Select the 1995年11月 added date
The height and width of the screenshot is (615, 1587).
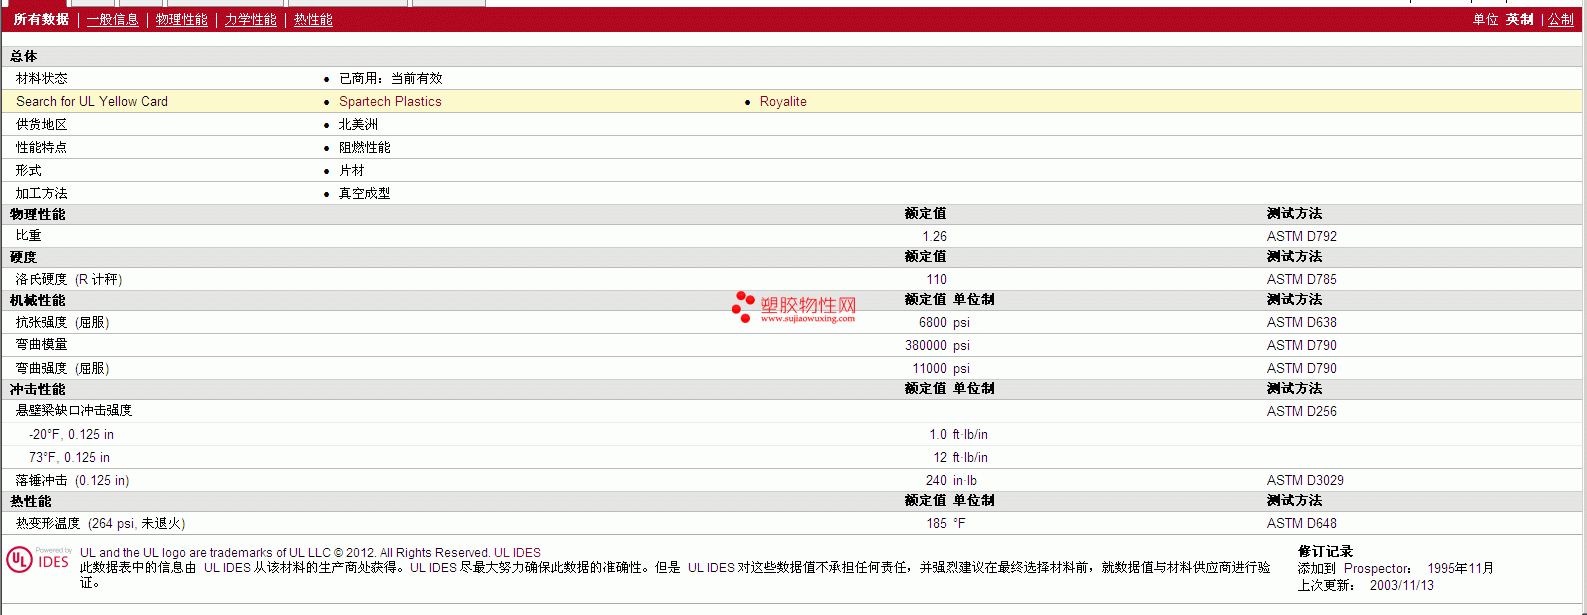click(x=1460, y=568)
